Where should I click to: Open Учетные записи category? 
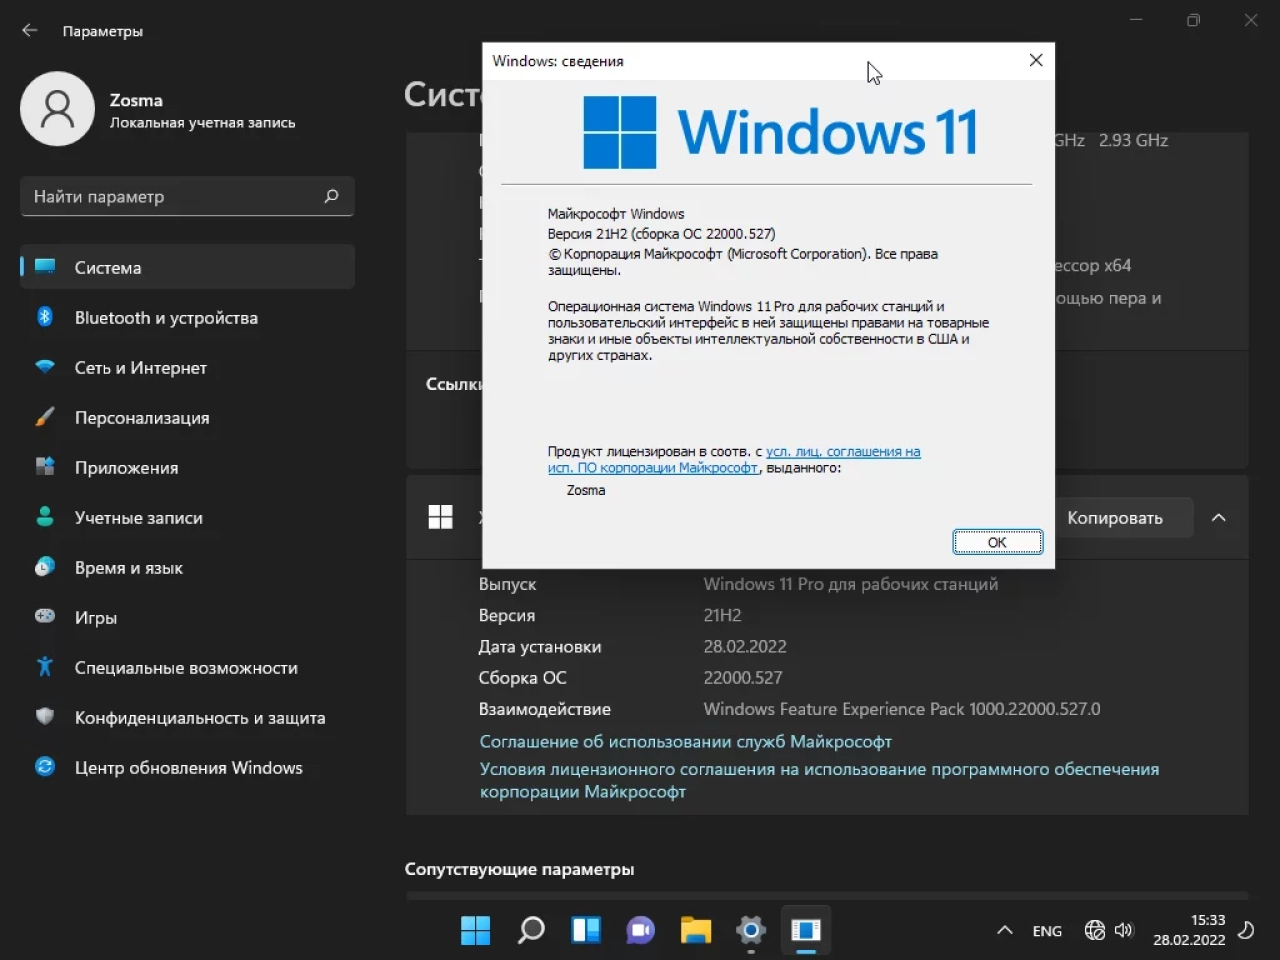pos(187,517)
